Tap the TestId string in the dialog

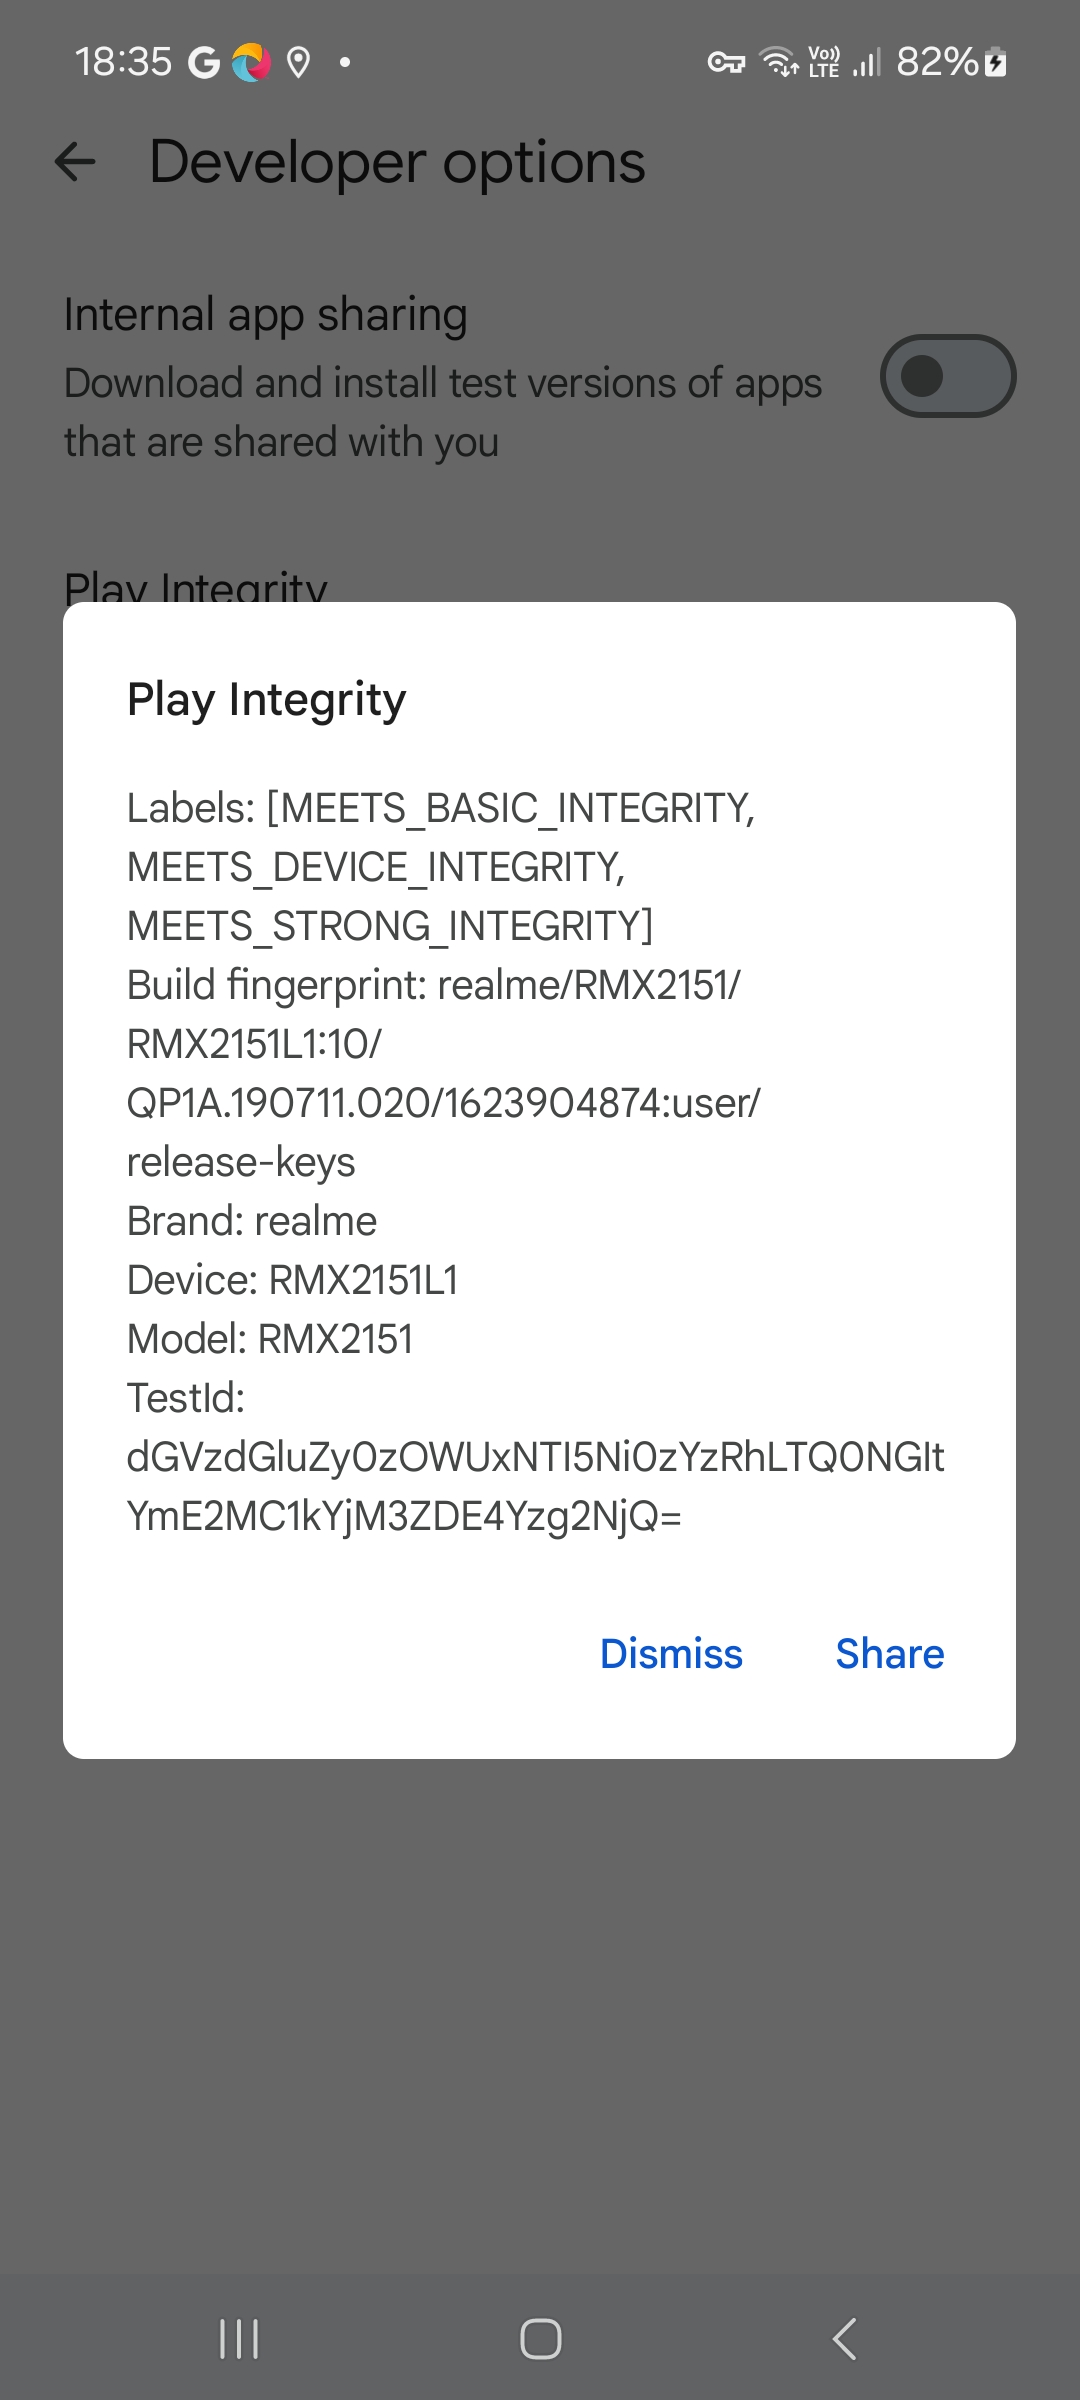(x=535, y=1486)
